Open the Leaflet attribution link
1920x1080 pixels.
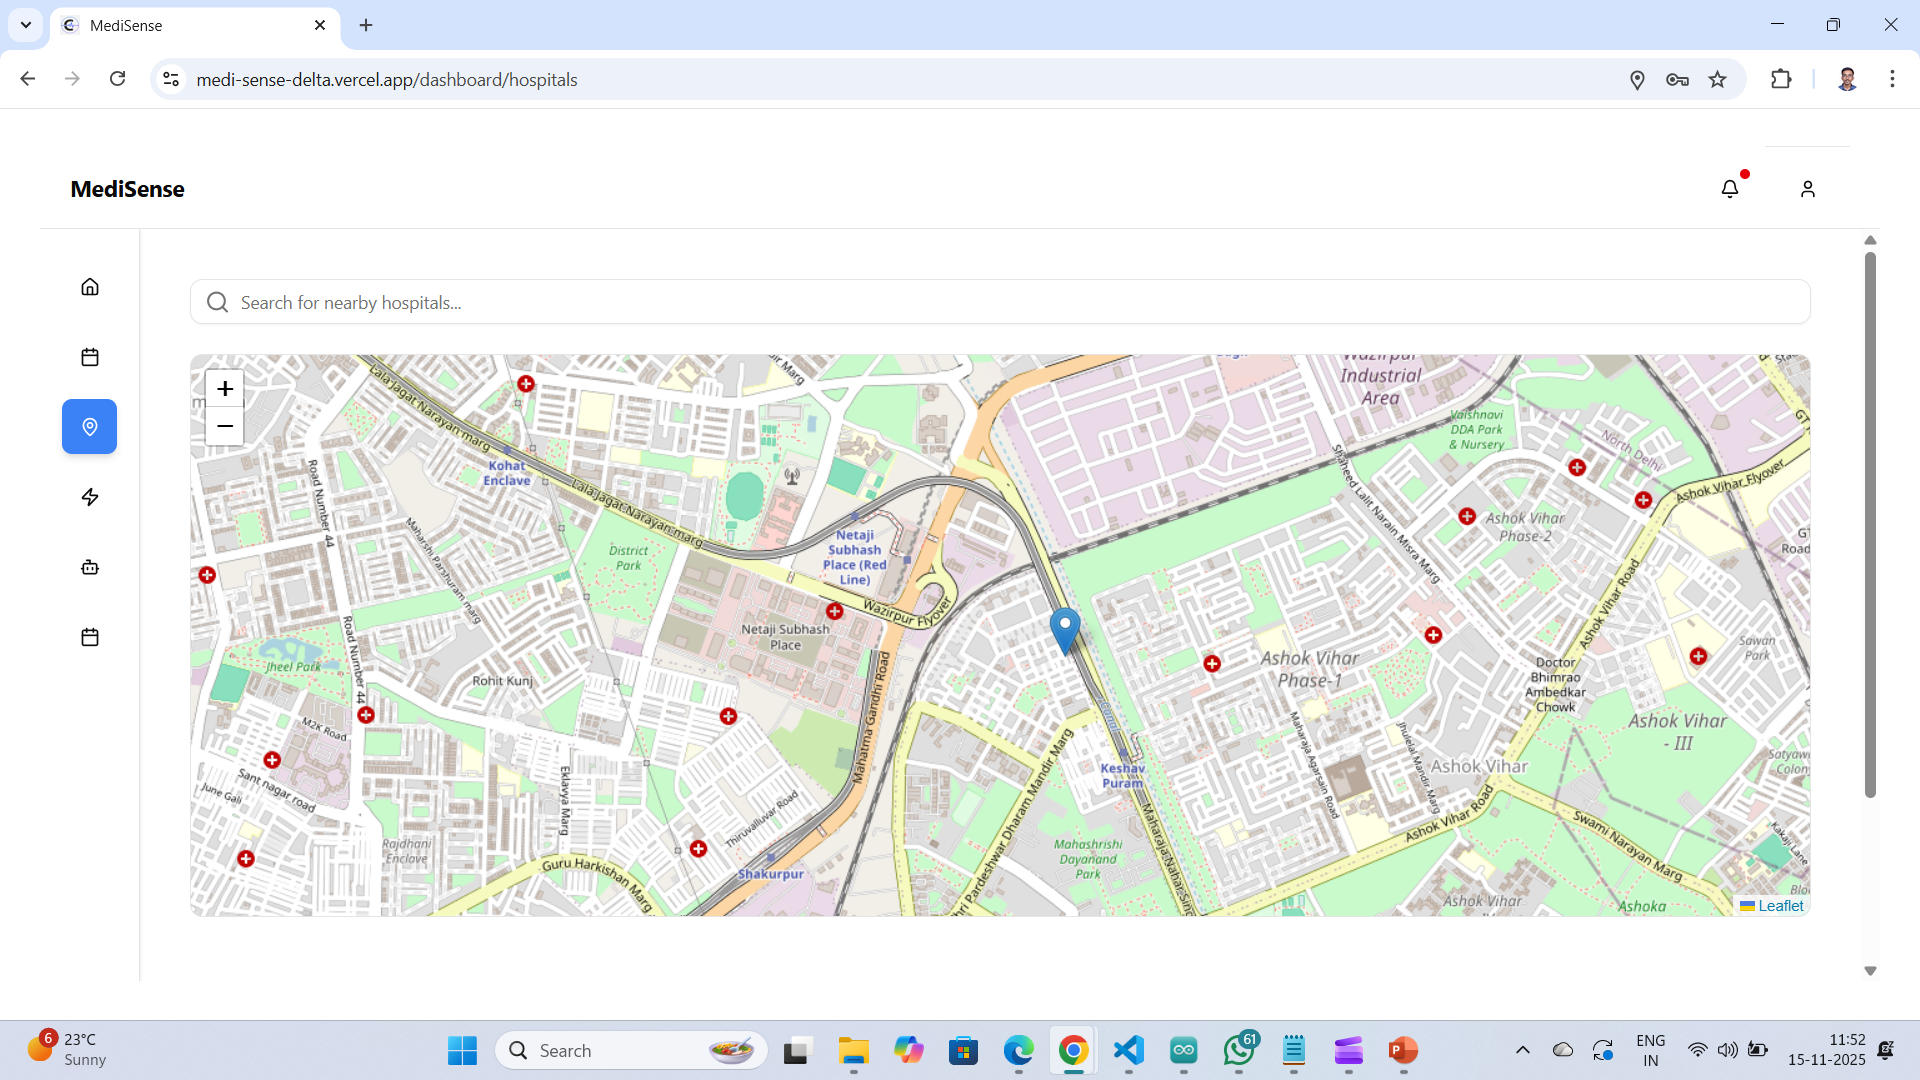click(x=1781, y=906)
